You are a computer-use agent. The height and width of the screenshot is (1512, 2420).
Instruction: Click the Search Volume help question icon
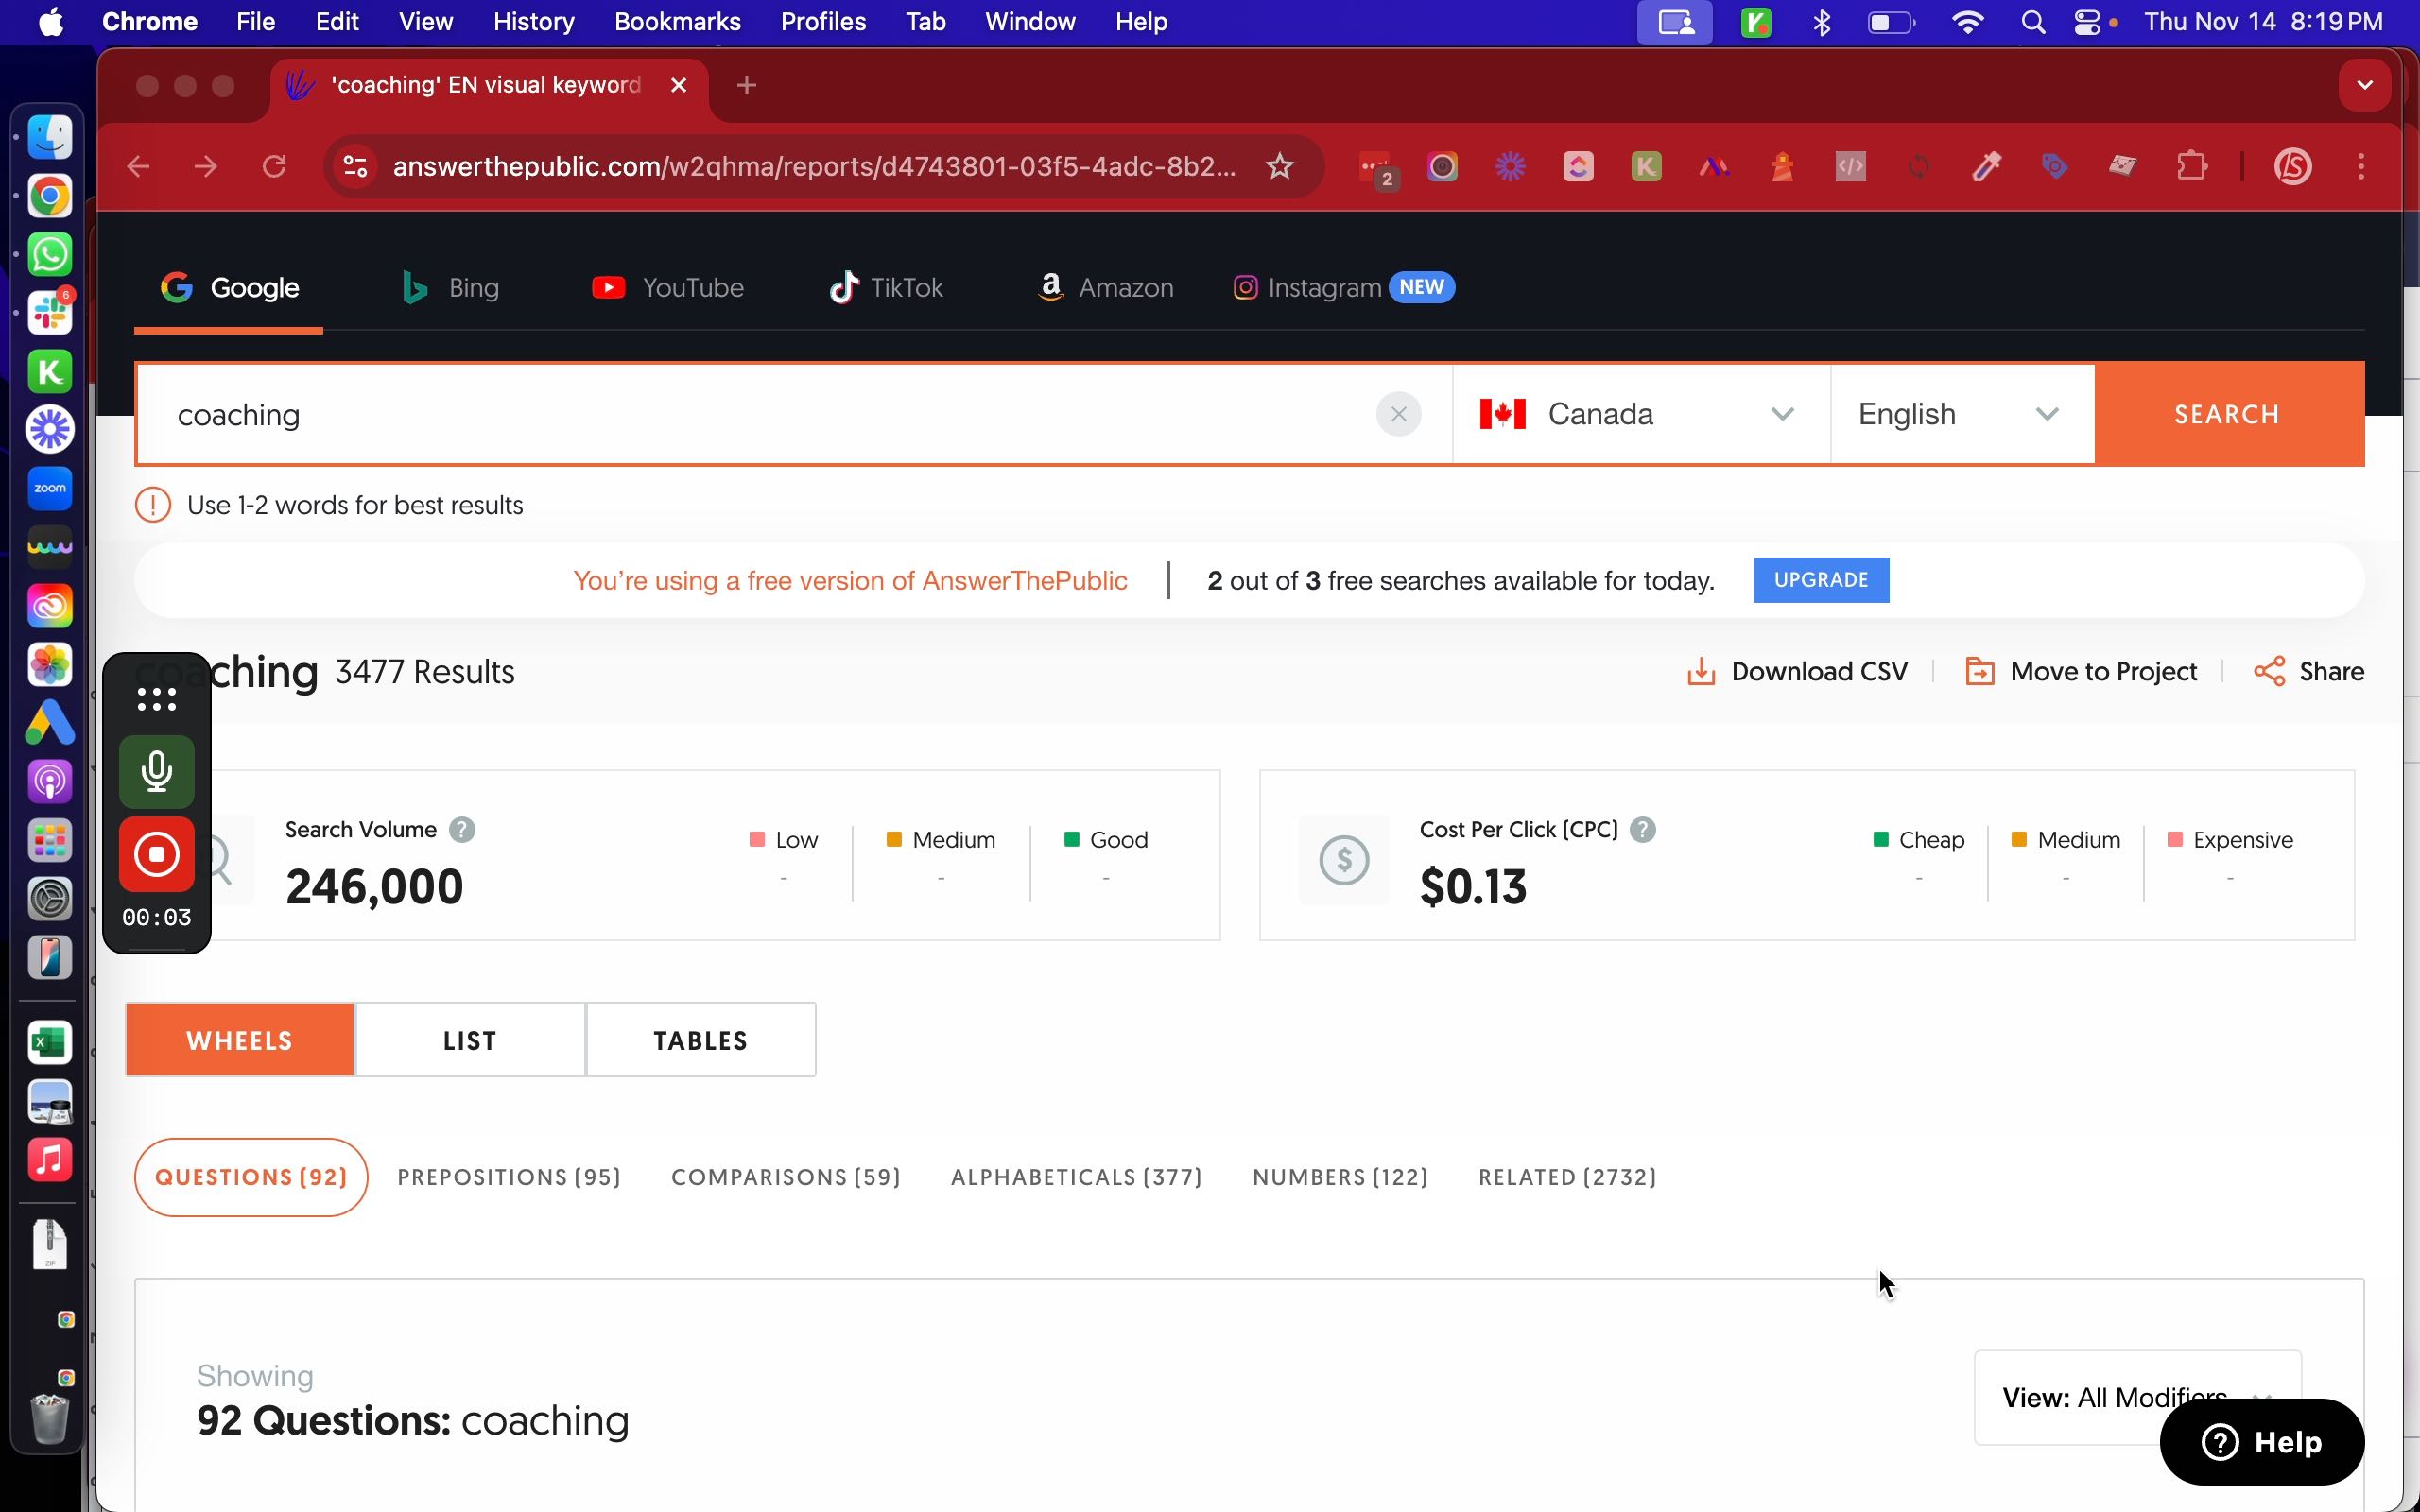[x=462, y=829]
